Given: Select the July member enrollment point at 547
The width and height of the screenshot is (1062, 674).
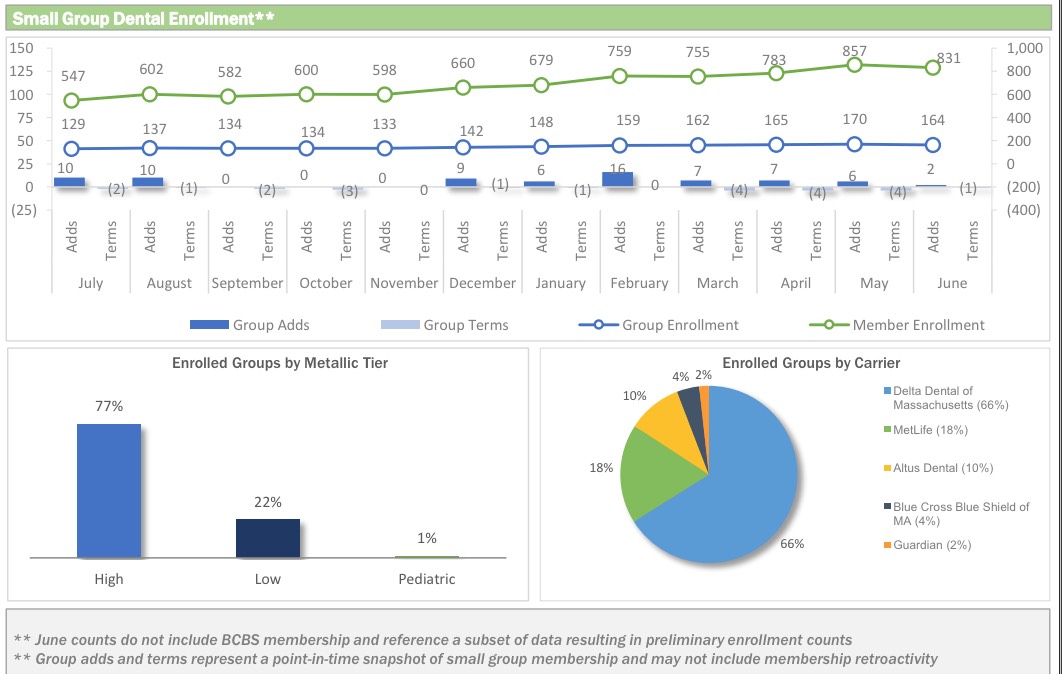Looking at the screenshot, I should click(x=71, y=100).
